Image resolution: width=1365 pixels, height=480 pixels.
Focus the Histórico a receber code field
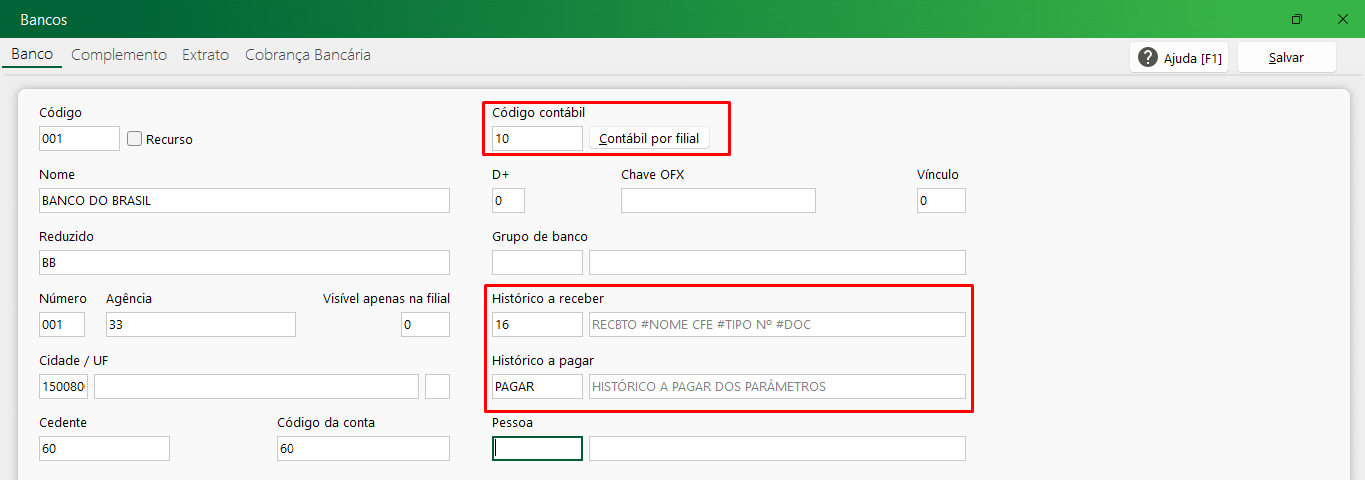[x=537, y=324]
